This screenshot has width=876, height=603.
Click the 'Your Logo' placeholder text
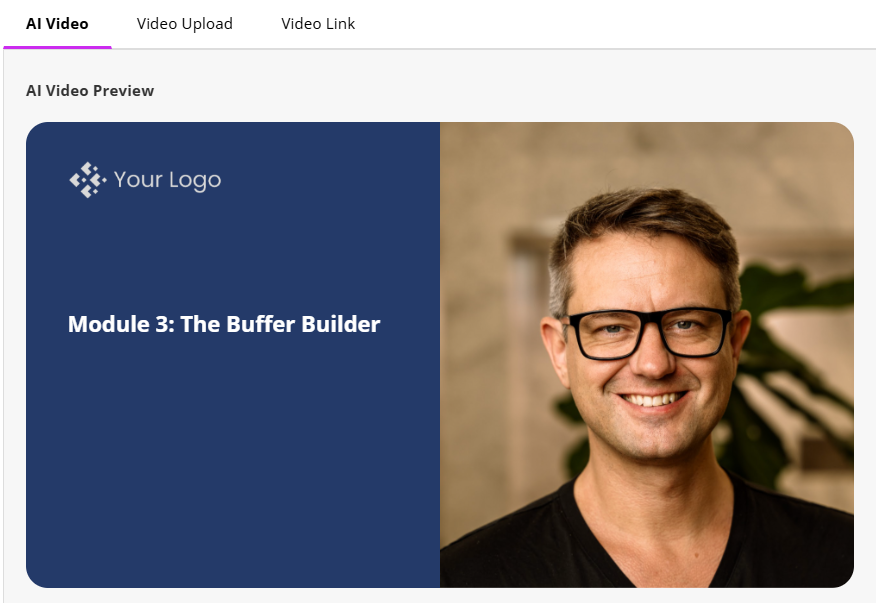pyautogui.click(x=168, y=180)
